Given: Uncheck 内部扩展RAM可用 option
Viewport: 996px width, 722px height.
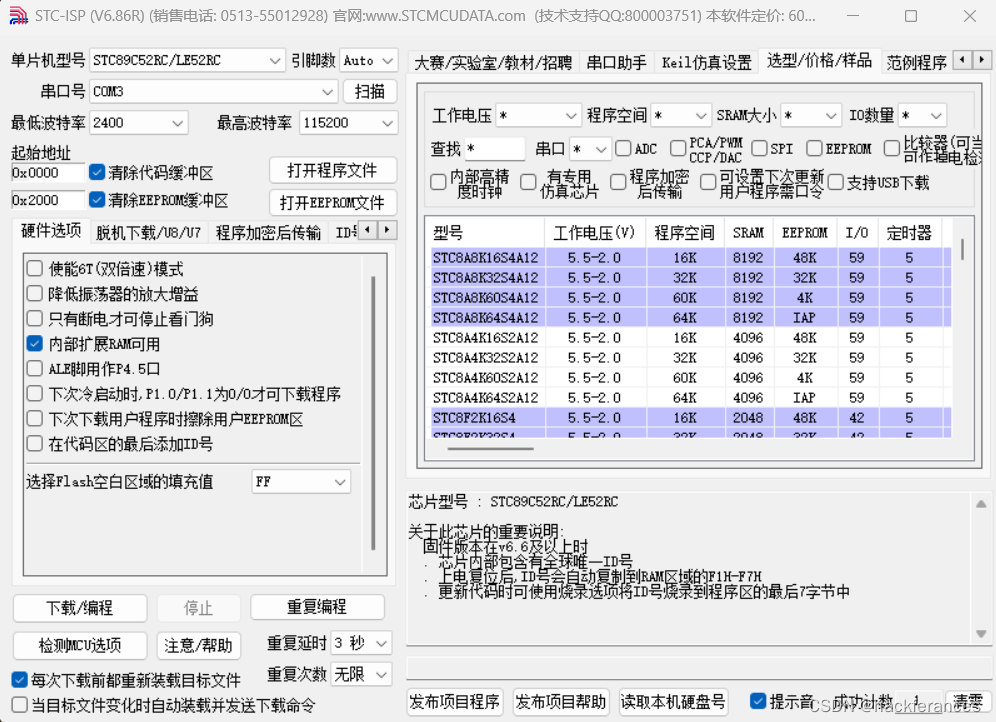Looking at the screenshot, I should pos(35,344).
